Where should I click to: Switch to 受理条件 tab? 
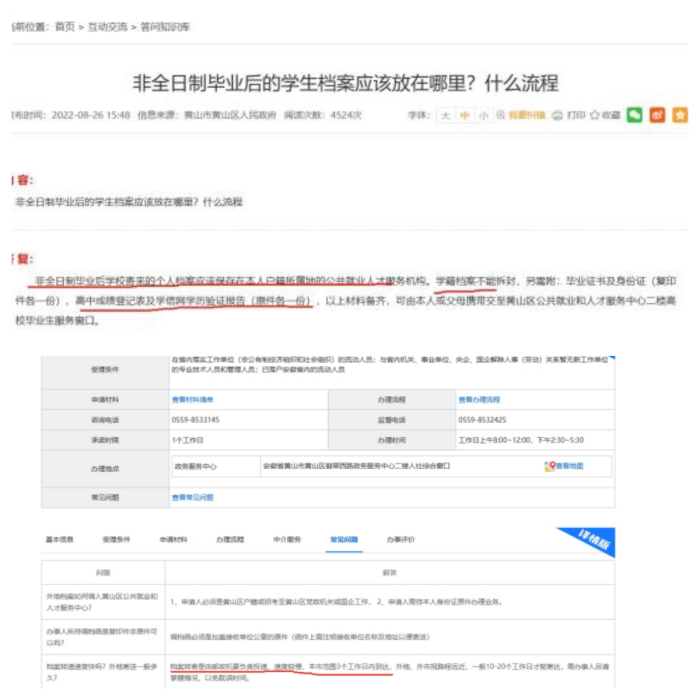point(116,539)
